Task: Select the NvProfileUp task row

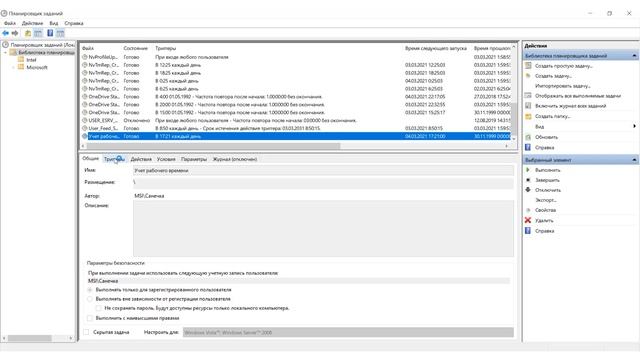Action: pyautogui.click(x=296, y=57)
